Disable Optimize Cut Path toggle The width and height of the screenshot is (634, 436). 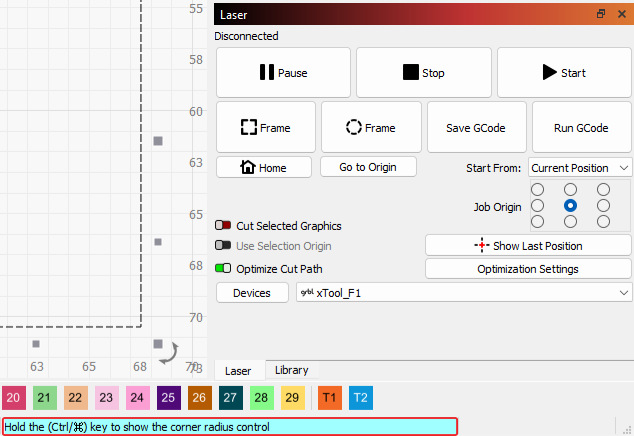coord(223,269)
